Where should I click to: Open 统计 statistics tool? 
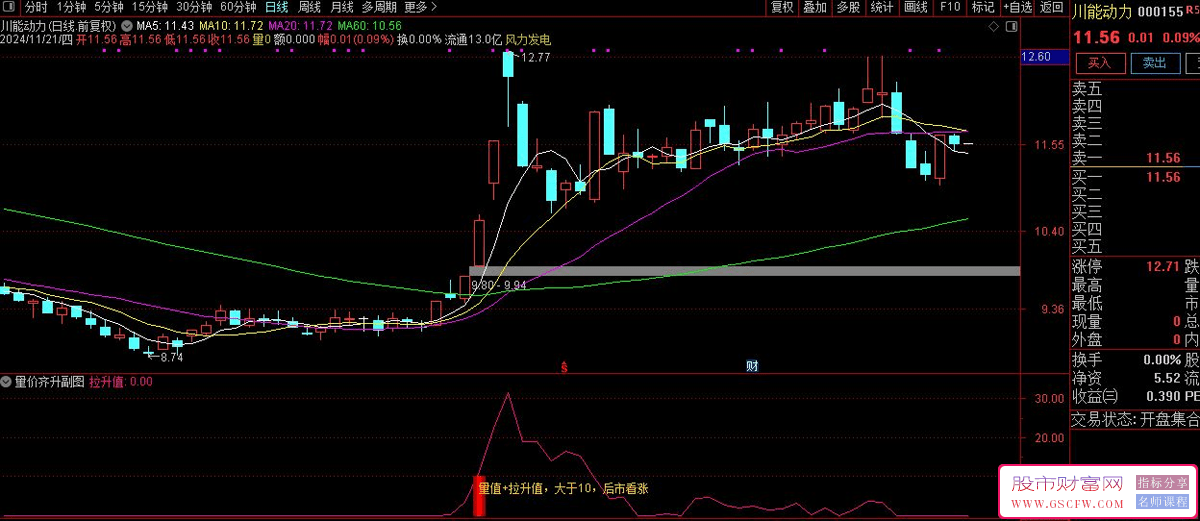click(882, 7)
